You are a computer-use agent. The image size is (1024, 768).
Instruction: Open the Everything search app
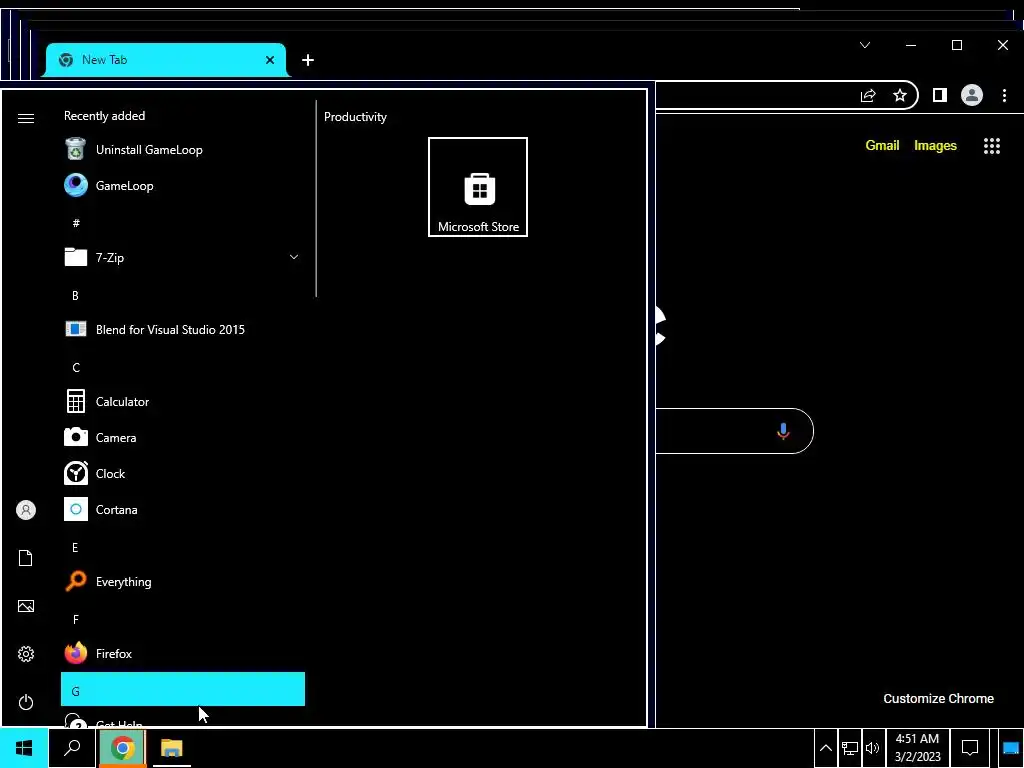[x=183, y=581]
